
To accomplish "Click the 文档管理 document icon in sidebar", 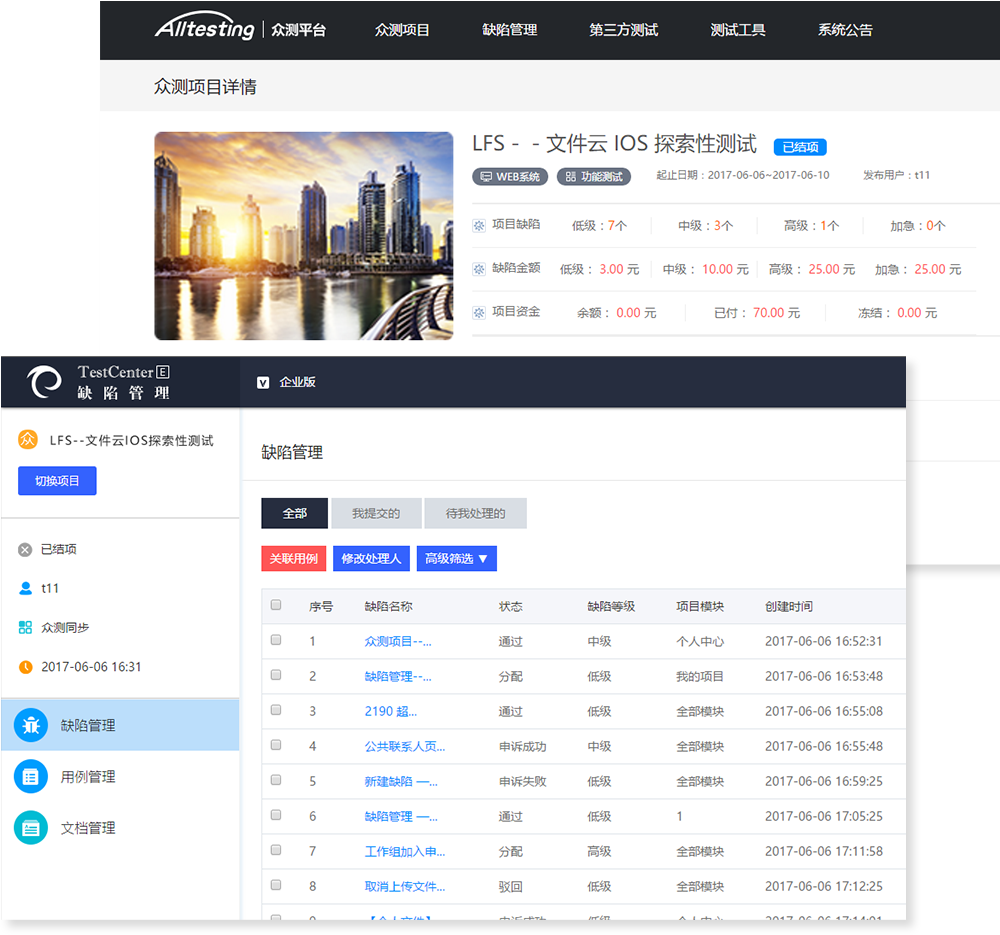I will [31, 828].
